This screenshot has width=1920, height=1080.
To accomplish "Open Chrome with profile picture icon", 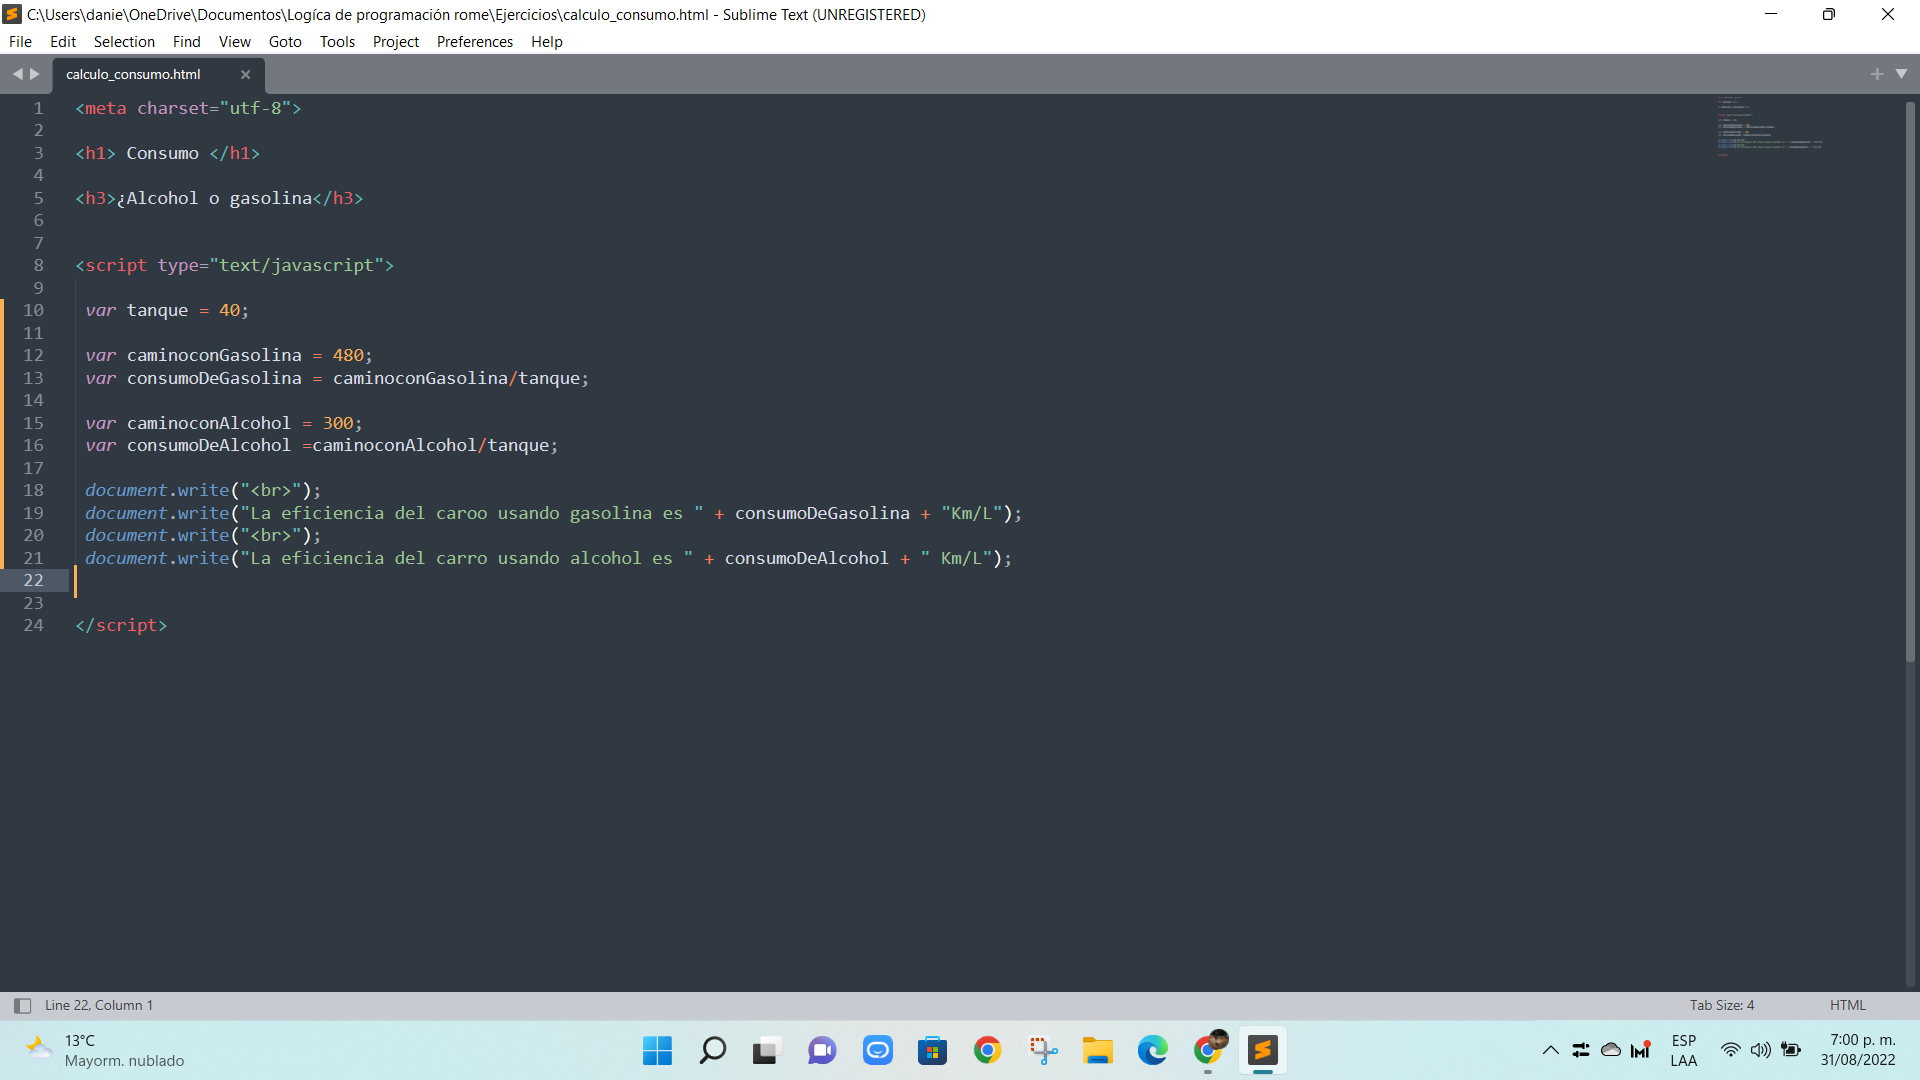I will tap(1208, 1051).
